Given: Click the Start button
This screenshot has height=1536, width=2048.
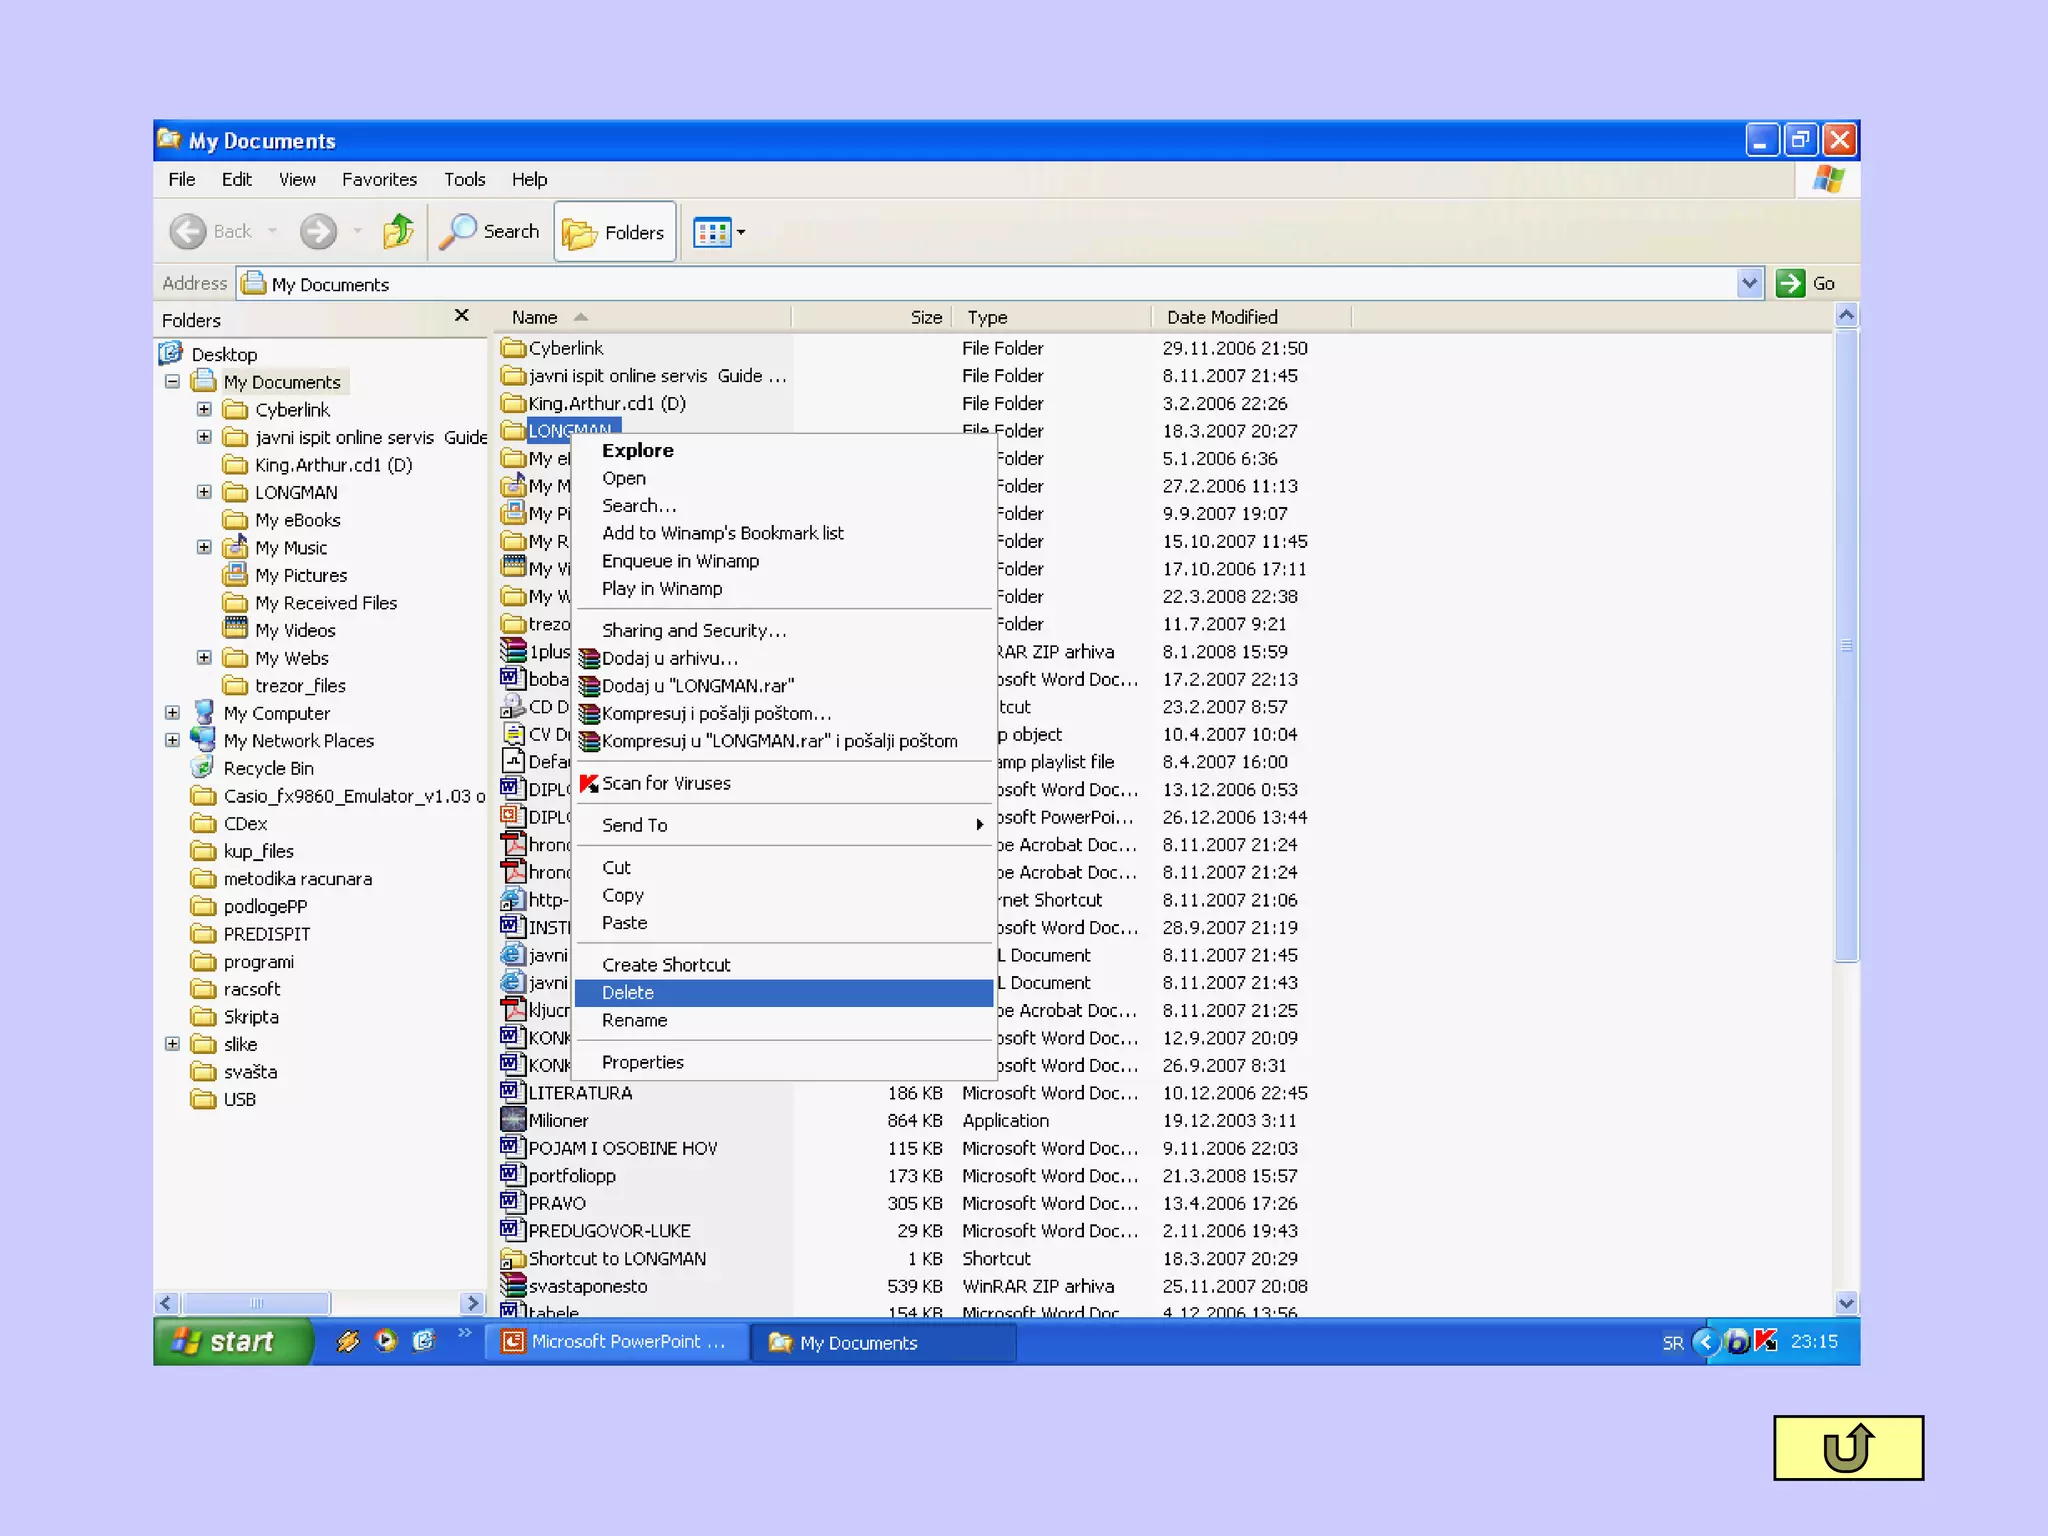Looking at the screenshot, I should pos(229,1341).
